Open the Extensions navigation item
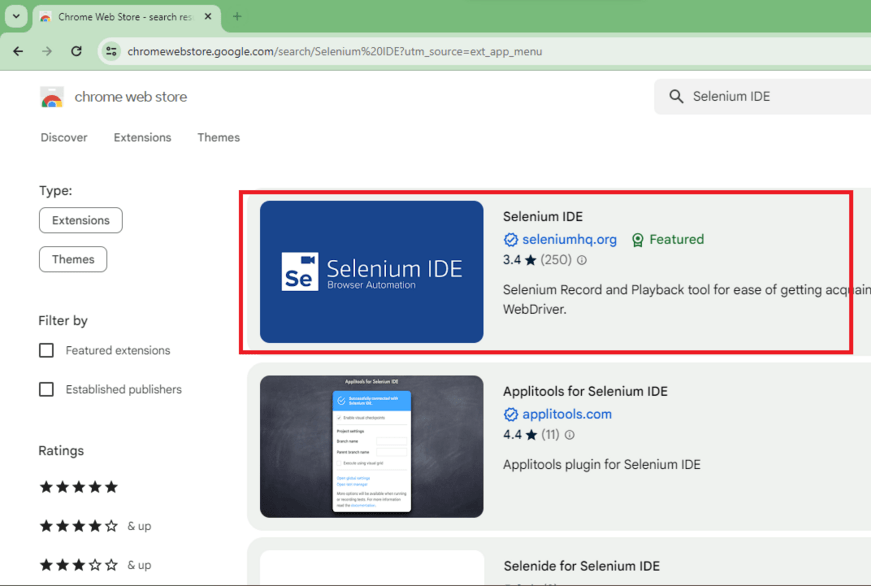This screenshot has width=871, height=586. pos(142,138)
